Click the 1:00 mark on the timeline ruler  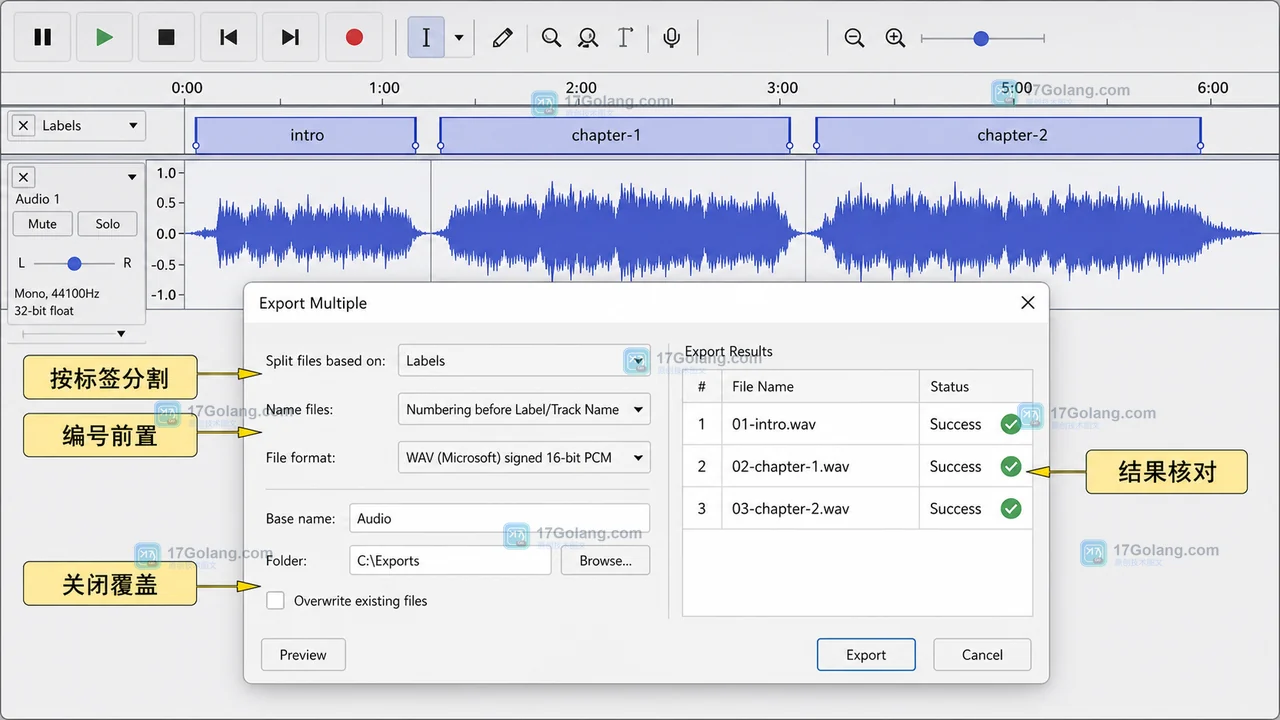(x=384, y=88)
